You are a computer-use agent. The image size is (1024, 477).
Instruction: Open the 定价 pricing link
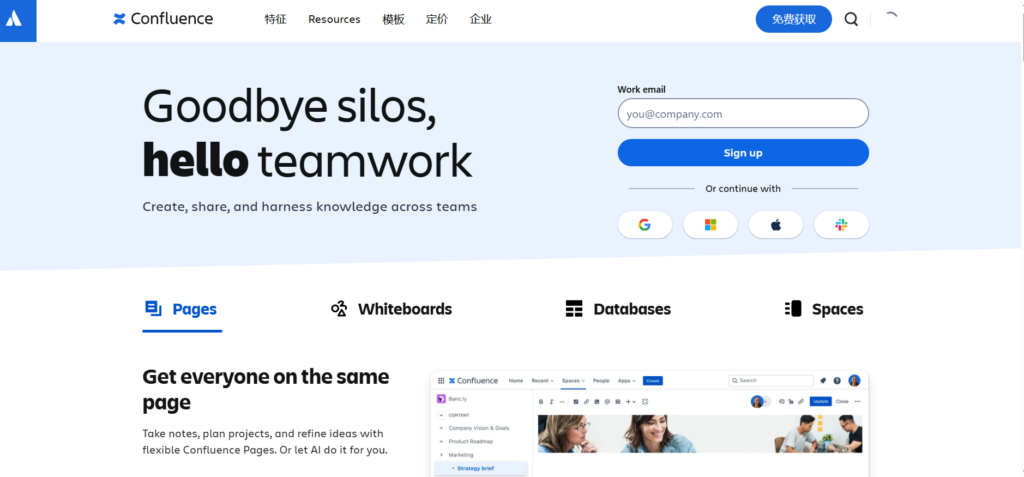(436, 19)
